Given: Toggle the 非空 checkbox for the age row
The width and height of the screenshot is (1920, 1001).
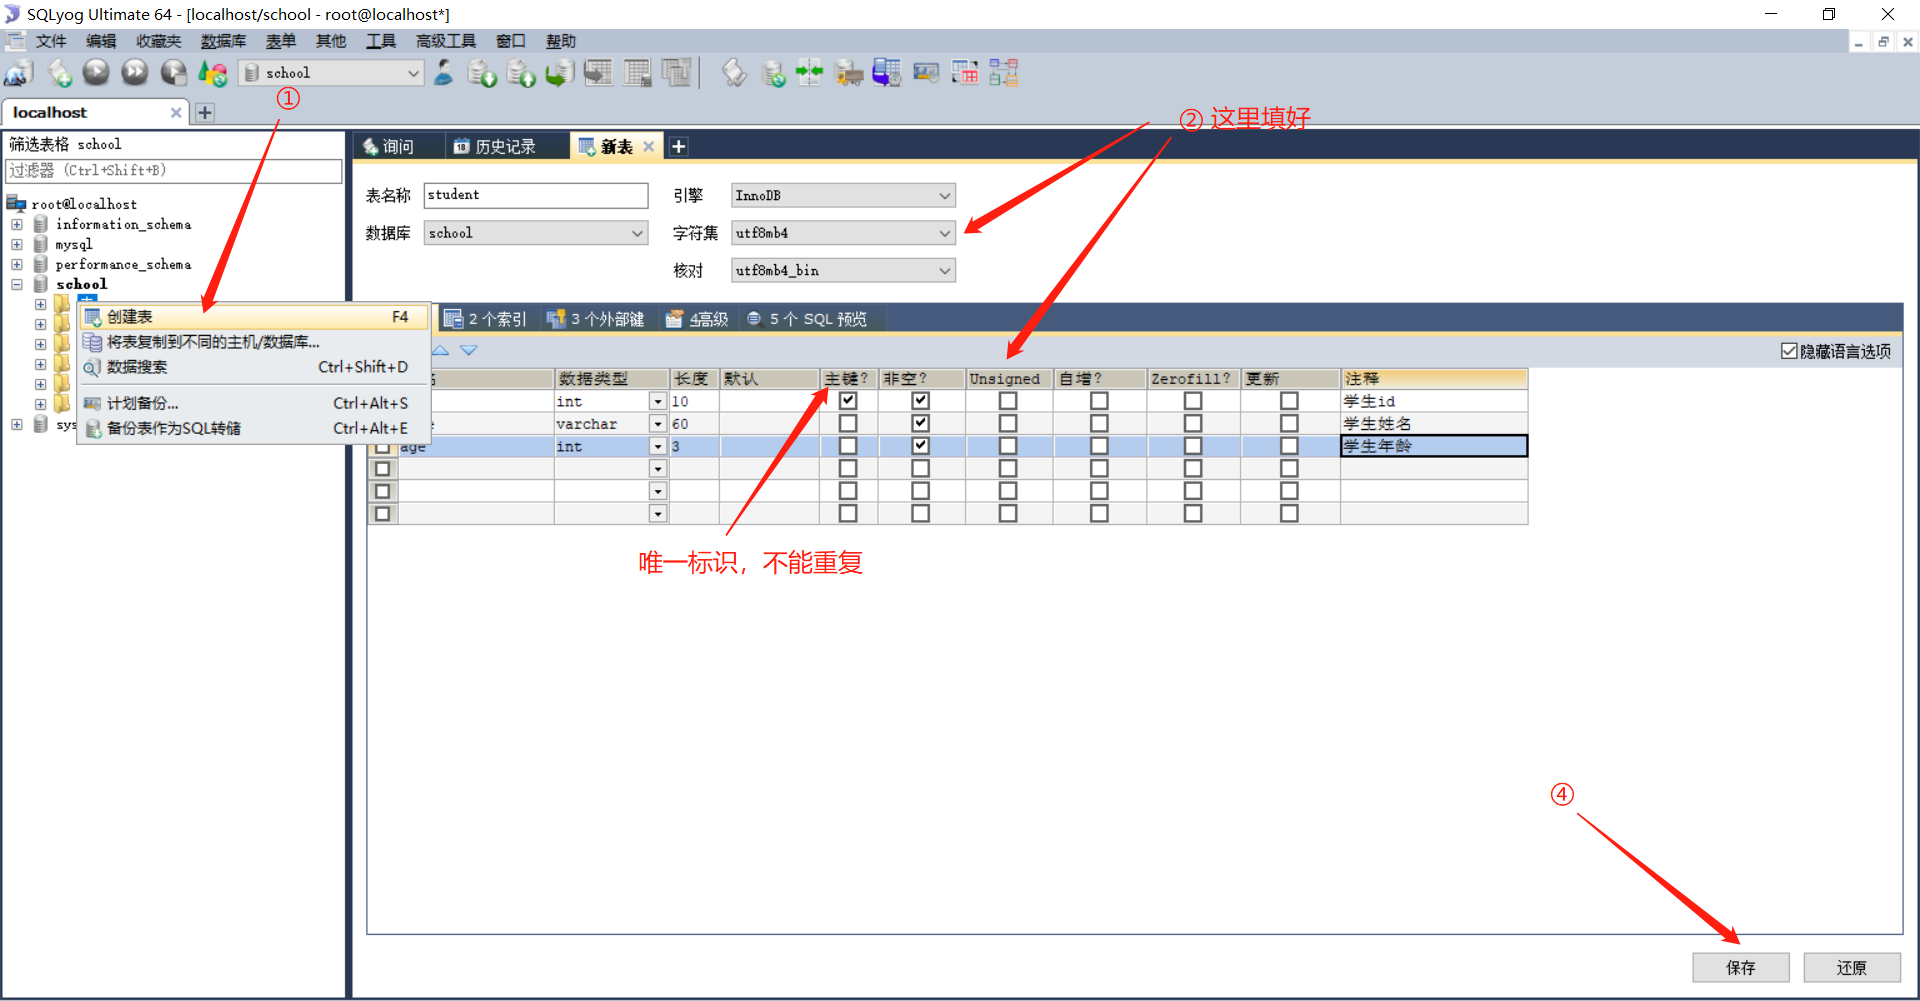Looking at the screenshot, I should 921,446.
